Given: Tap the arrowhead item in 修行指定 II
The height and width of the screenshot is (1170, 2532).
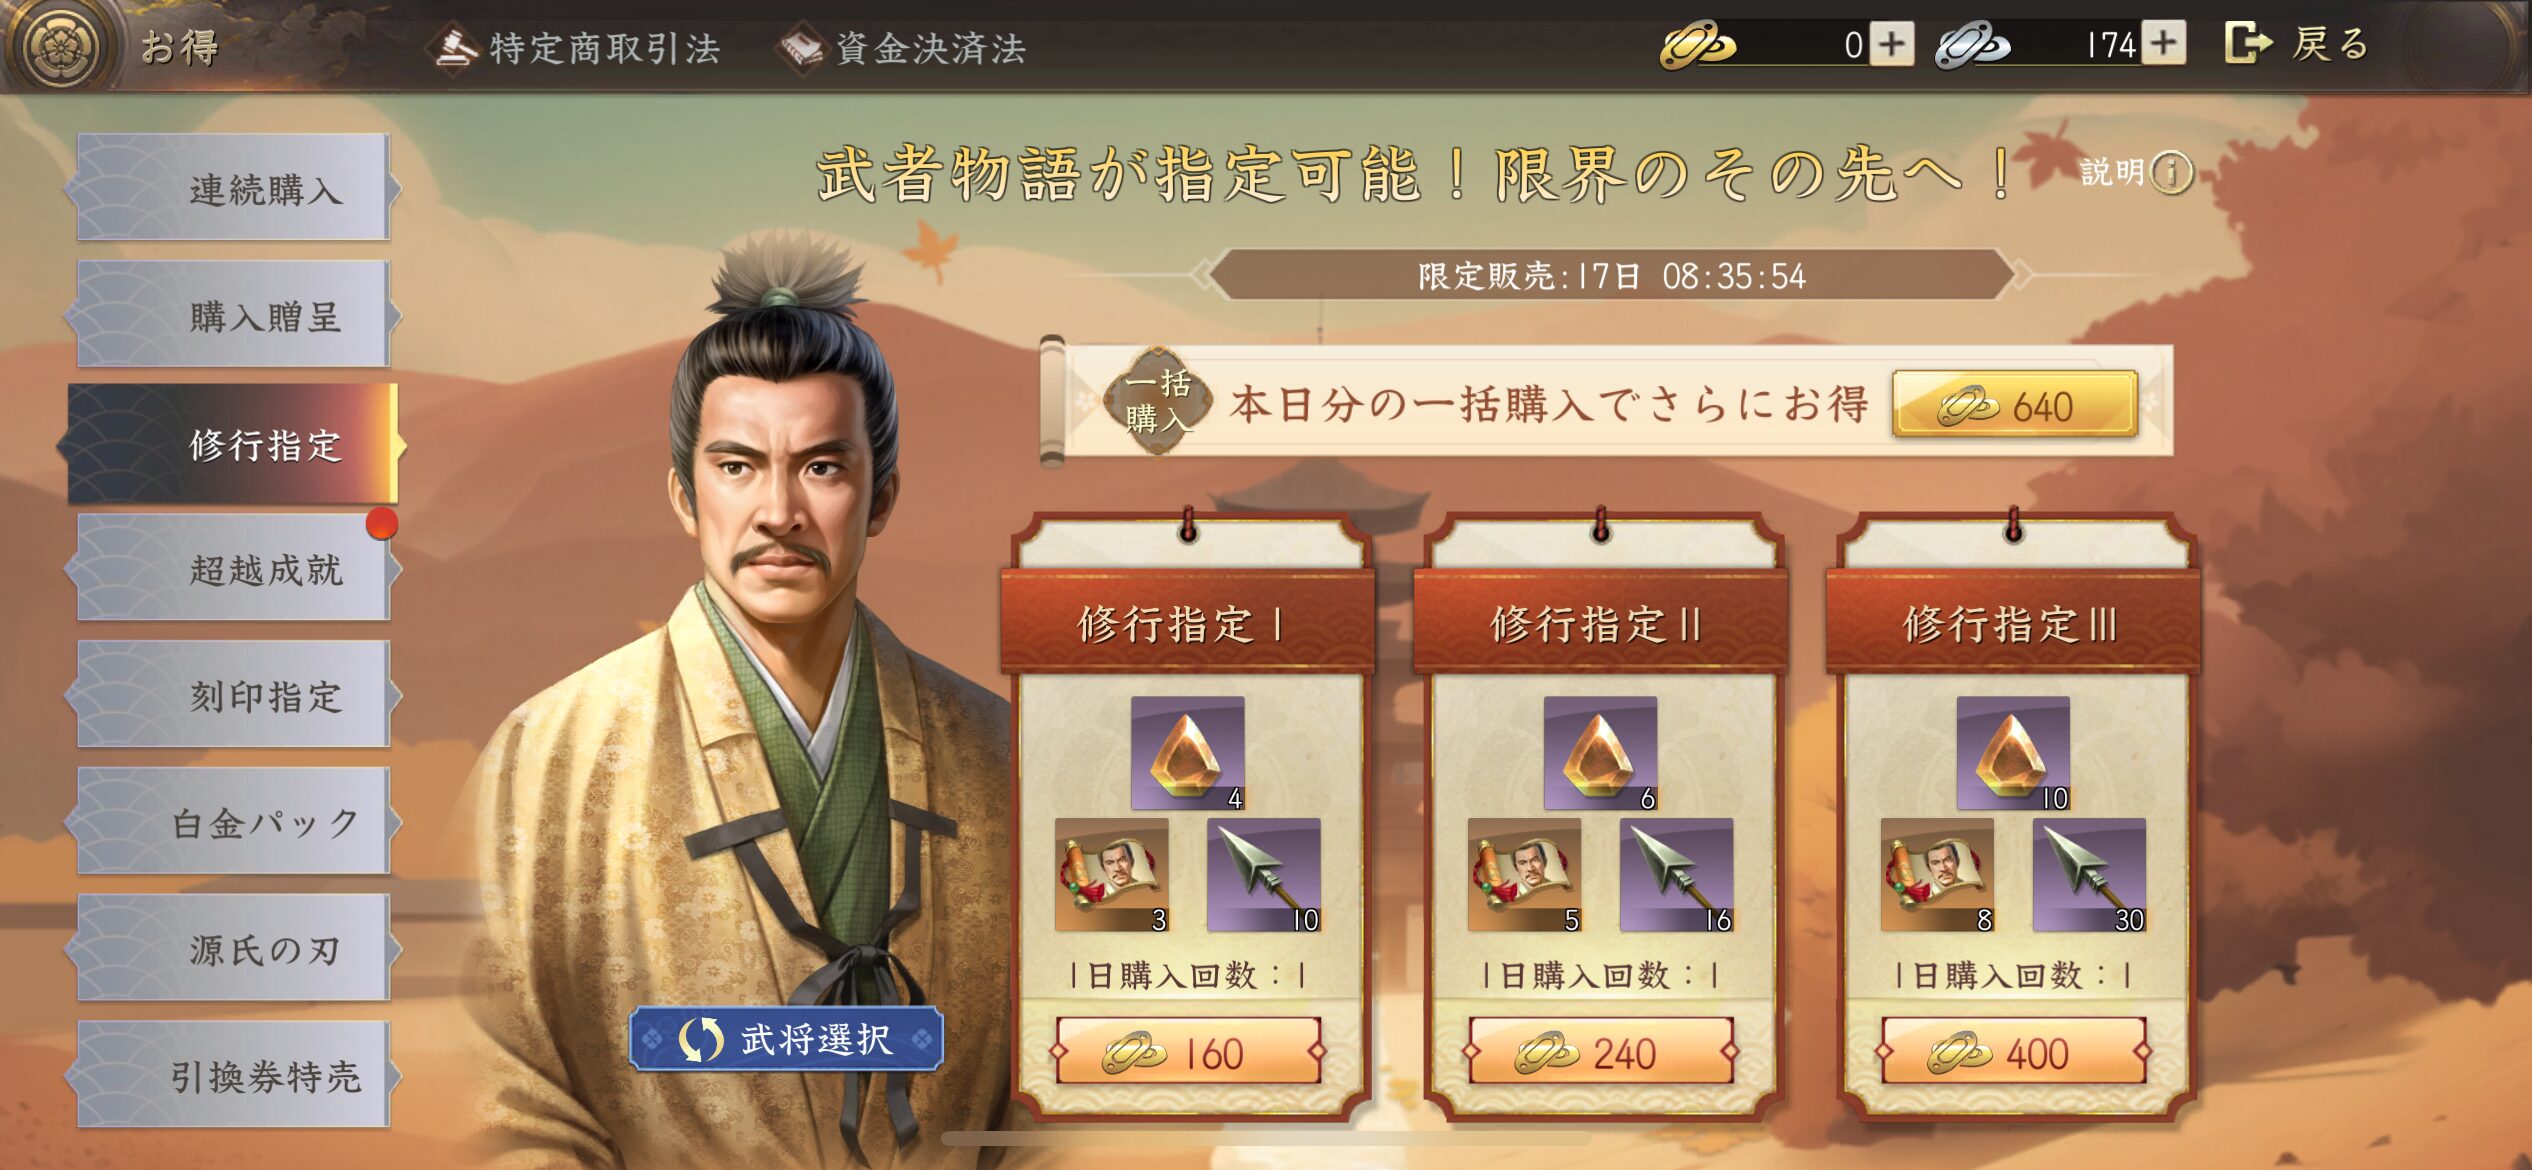Looking at the screenshot, I should coord(1676,875).
